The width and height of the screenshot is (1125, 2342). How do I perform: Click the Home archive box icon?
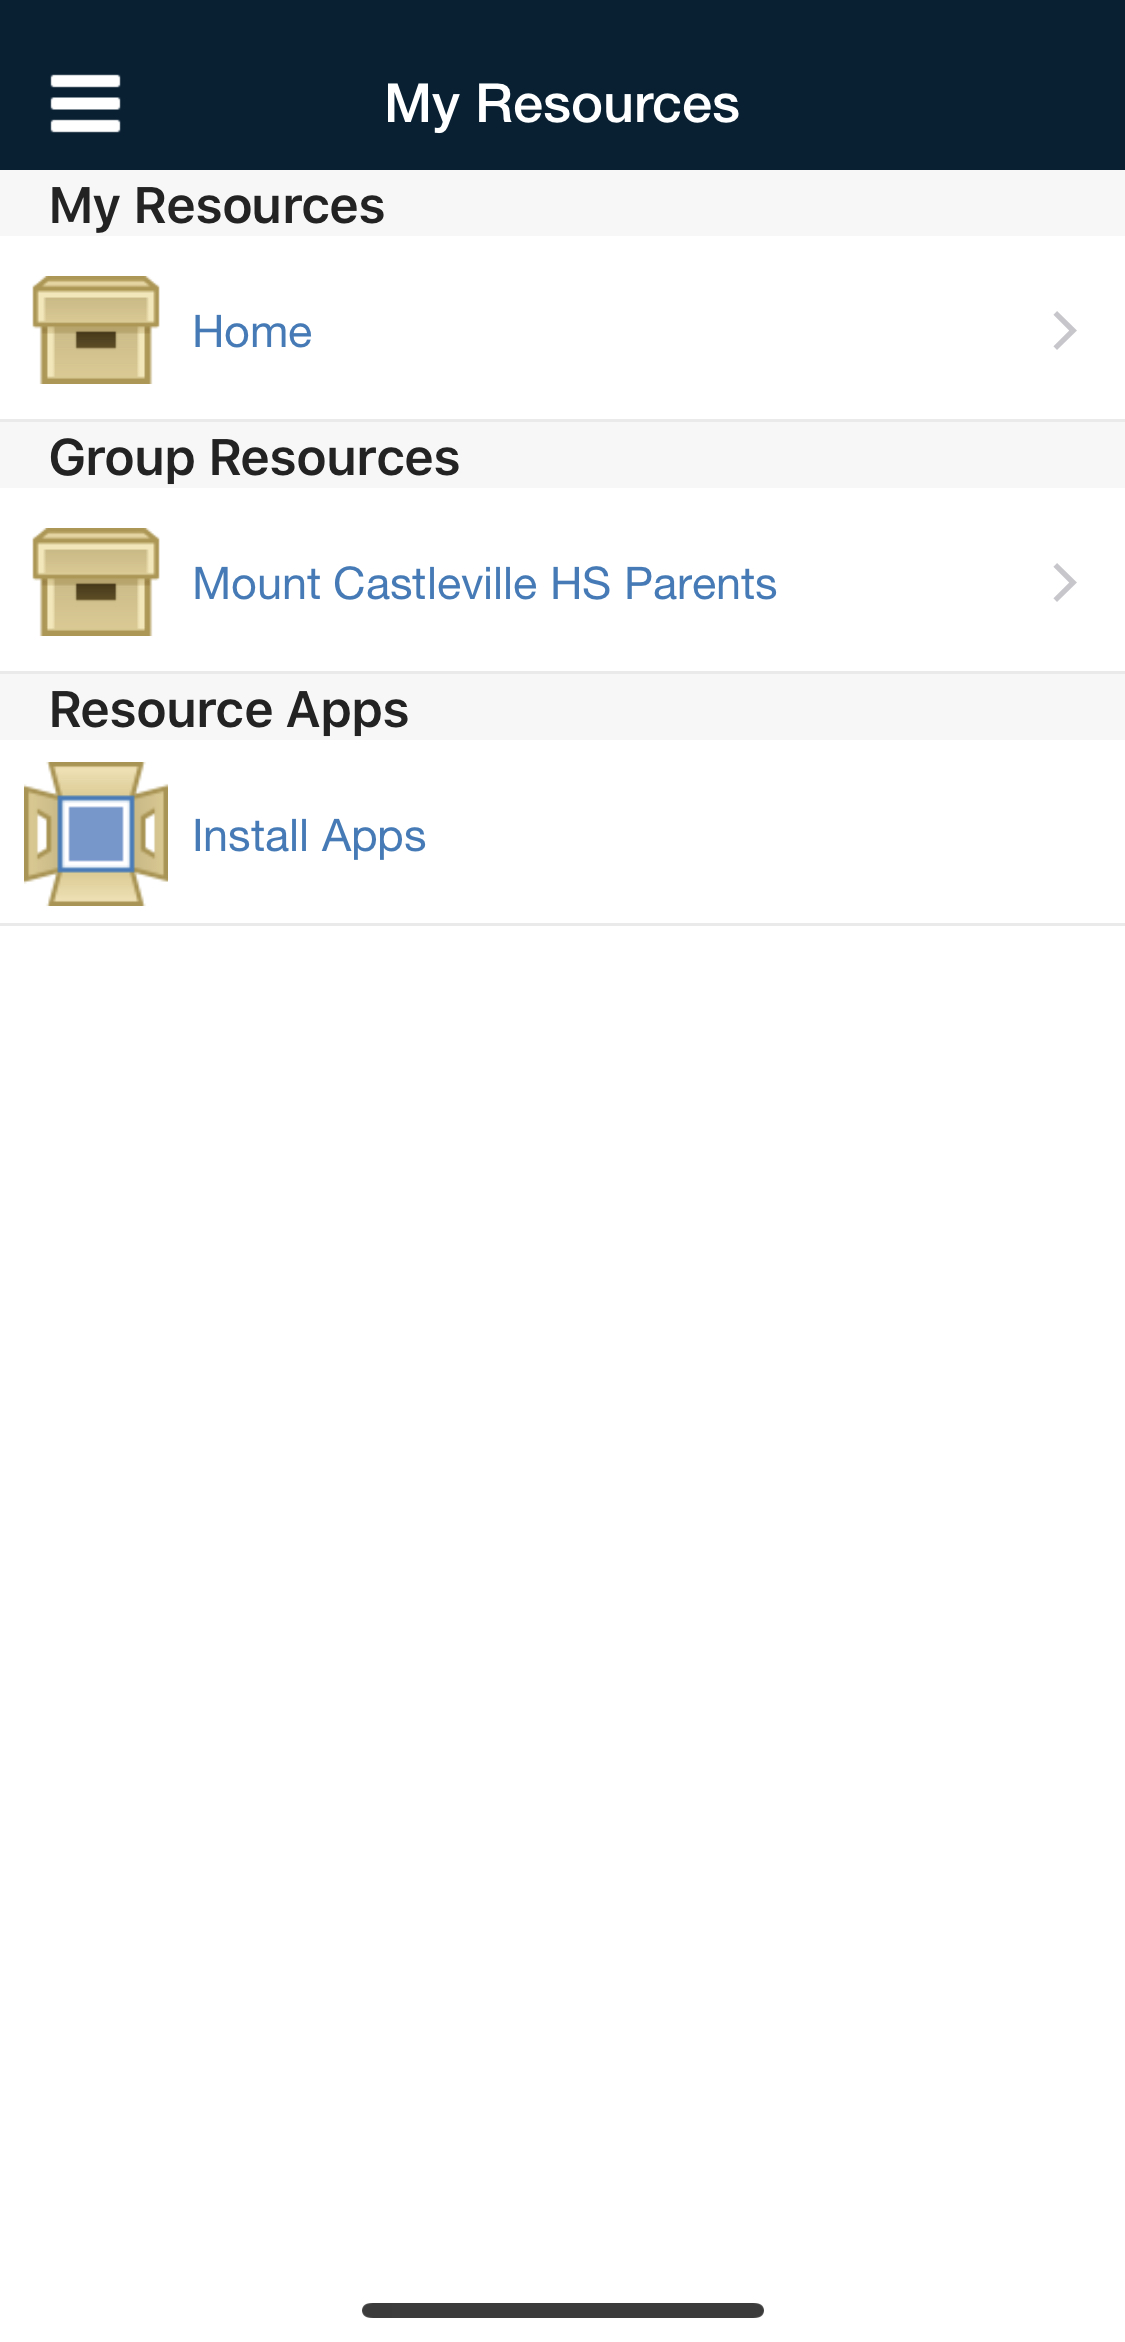point(96,330)
